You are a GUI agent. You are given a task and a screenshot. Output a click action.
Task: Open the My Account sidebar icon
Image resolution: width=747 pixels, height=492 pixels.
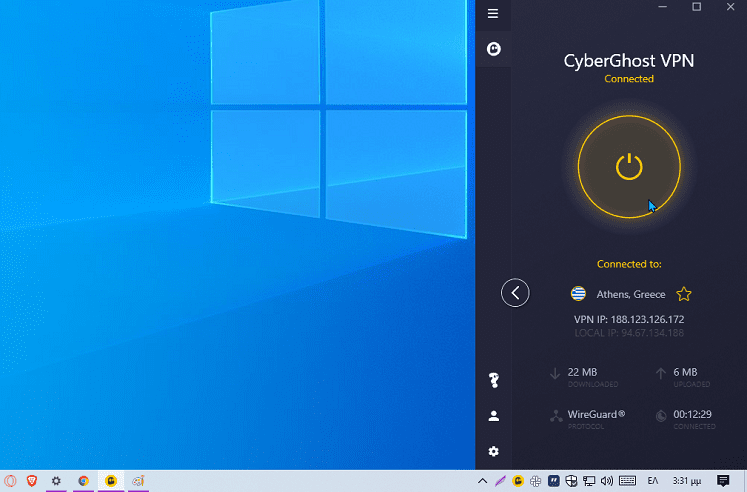pos(494,416)
